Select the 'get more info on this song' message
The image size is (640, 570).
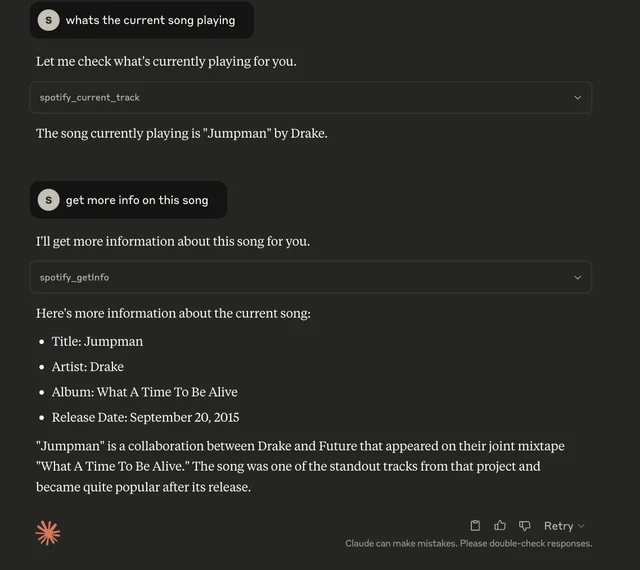pyautogui.click(x=137, y=200)
